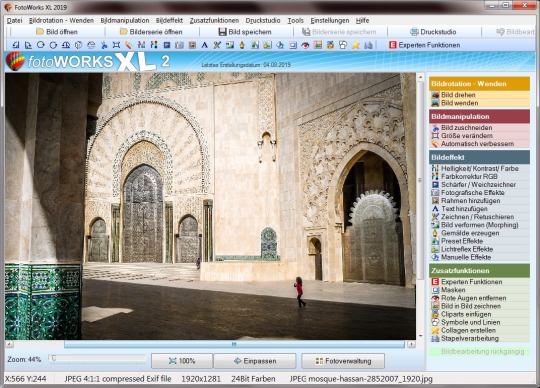Click the horizontal scrollbar below the image
Screen dimensions: 540x388
[x=234, y=344]
